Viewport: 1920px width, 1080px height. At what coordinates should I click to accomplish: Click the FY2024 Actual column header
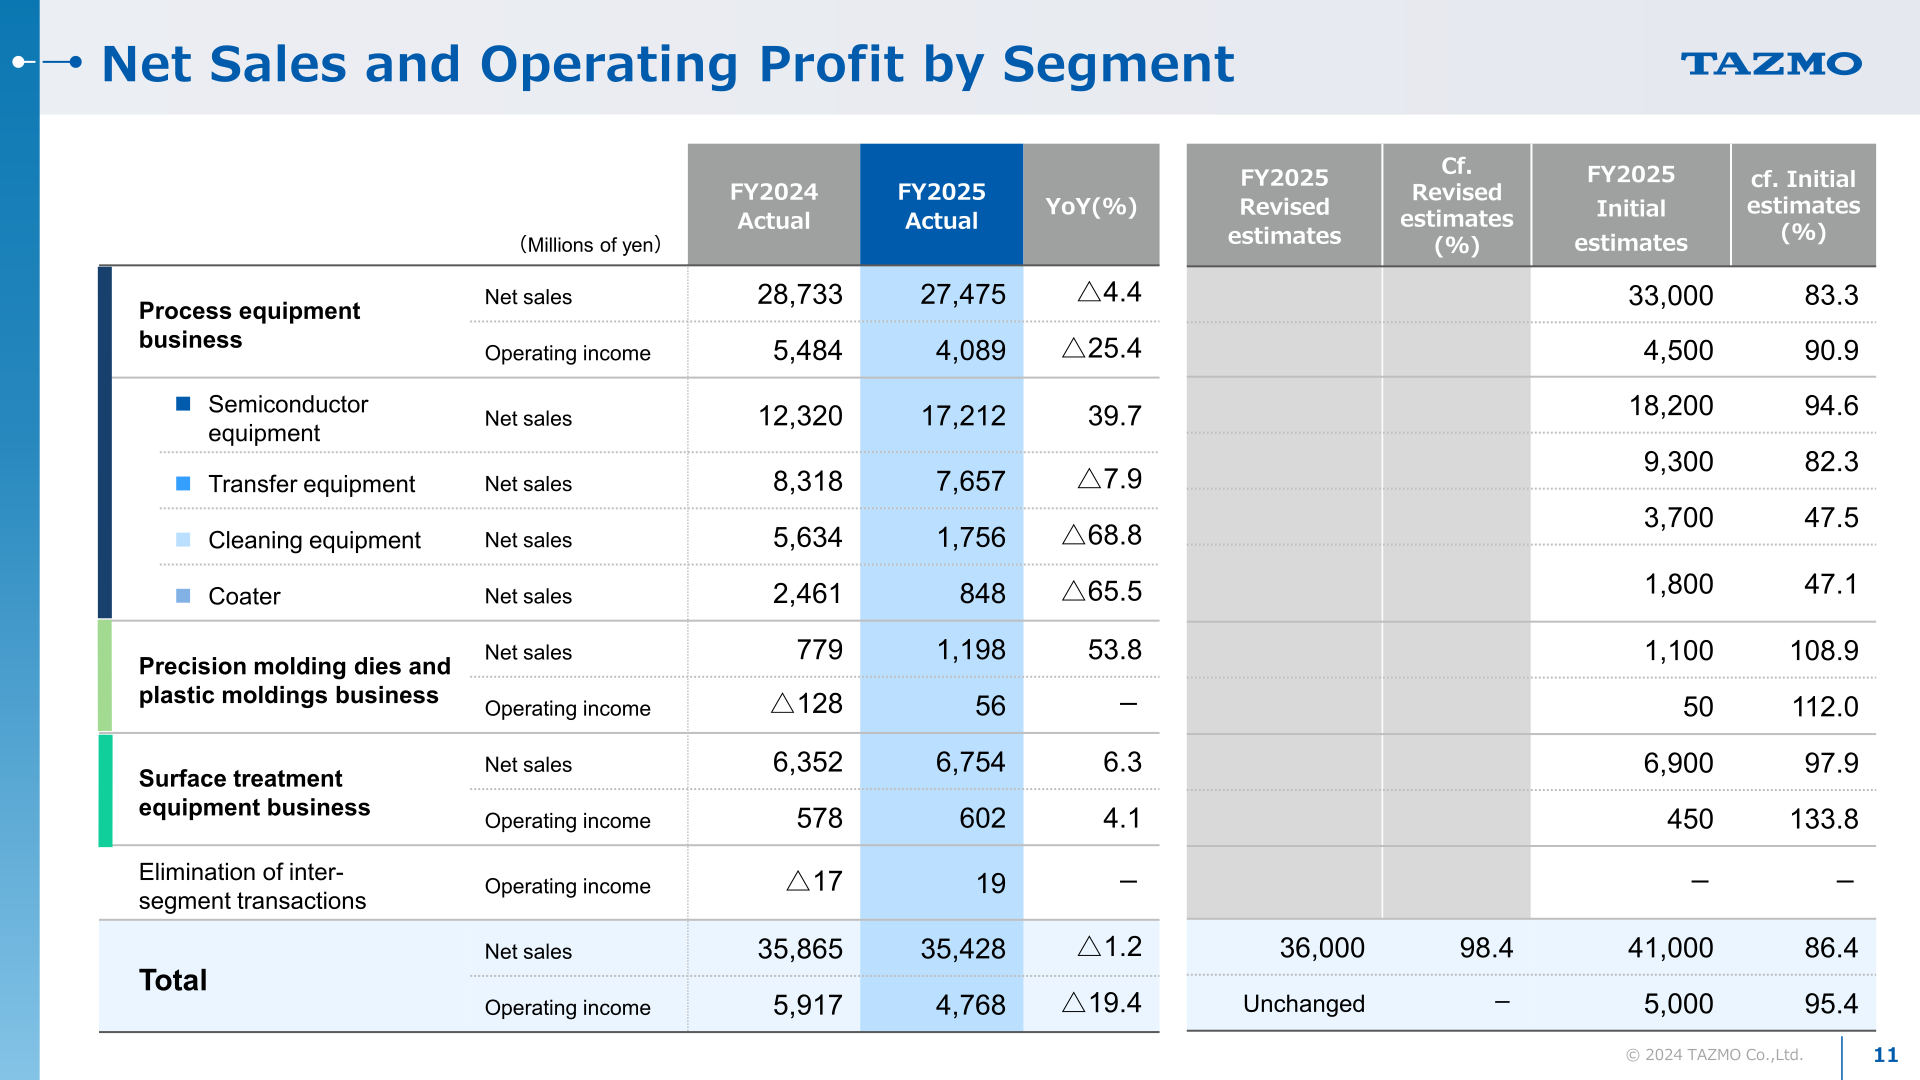click(774, 205)
